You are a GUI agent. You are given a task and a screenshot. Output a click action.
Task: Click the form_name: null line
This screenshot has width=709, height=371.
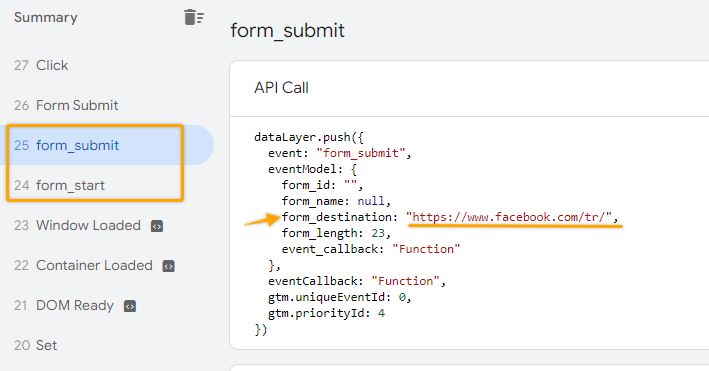[x=336, y=201]
